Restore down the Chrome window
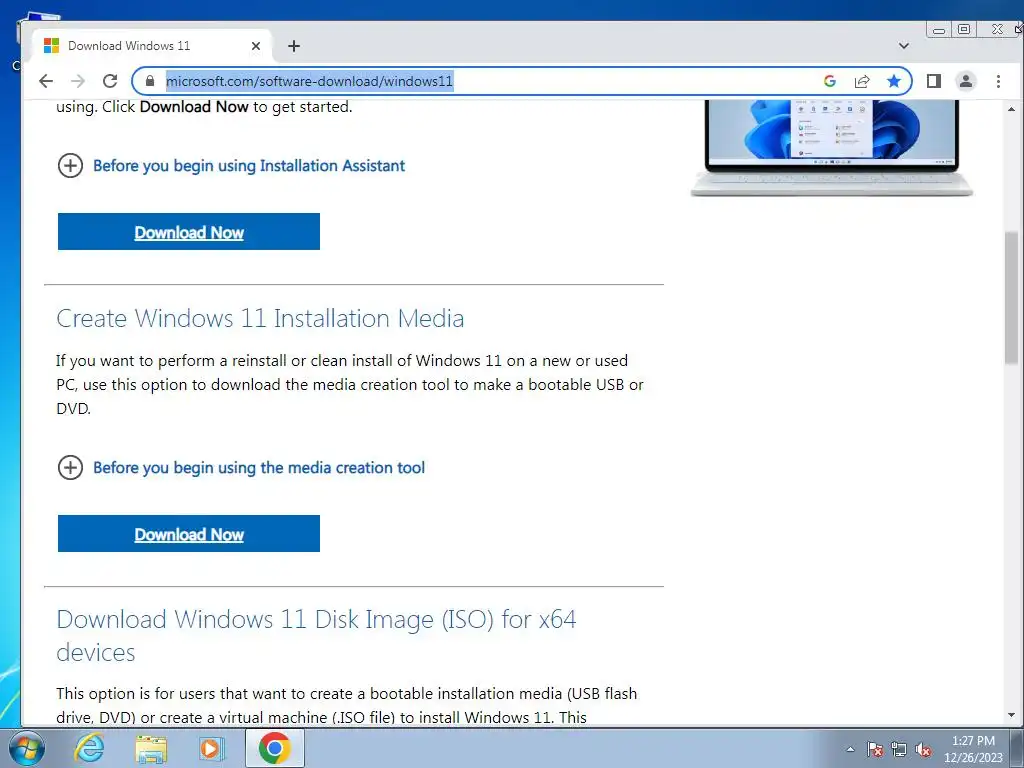The image size is (1024, 768). (x=963, y=29)
